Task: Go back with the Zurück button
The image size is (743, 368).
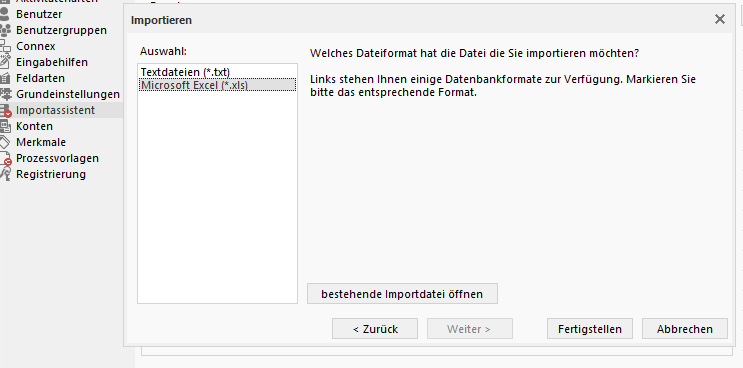Action: [375, 329]
